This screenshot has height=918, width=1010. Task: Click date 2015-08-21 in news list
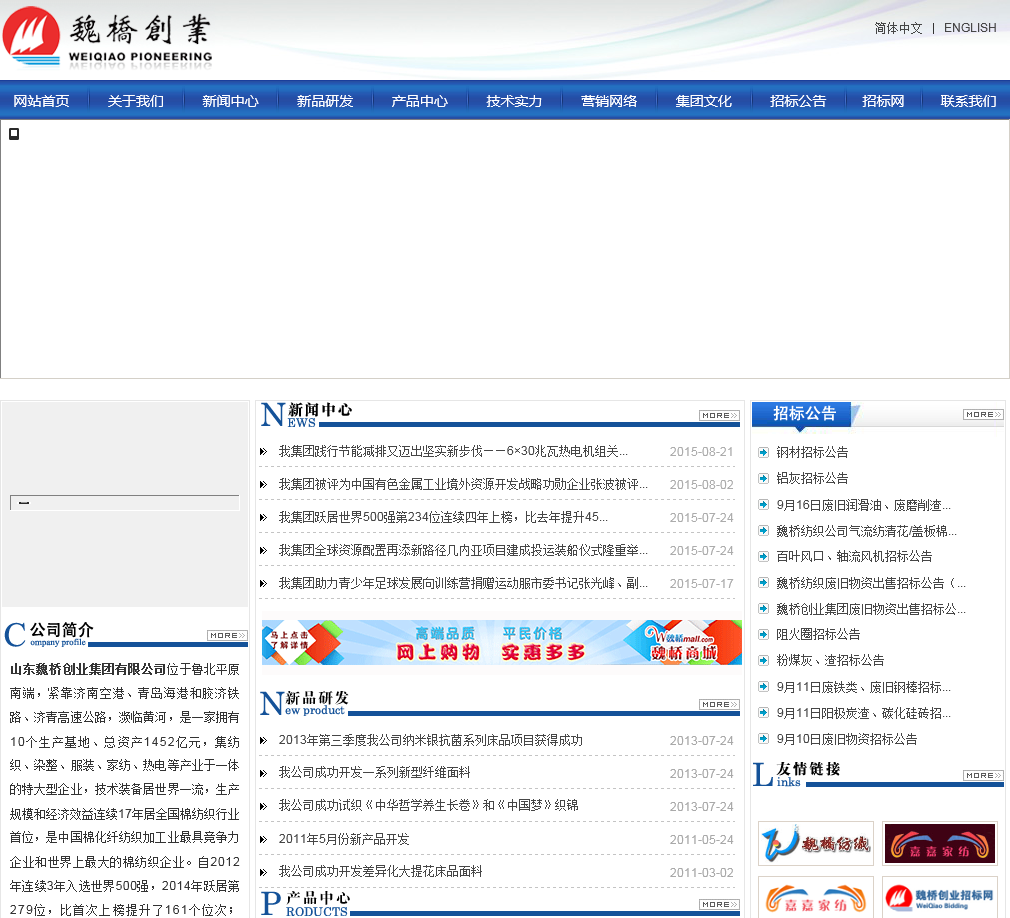click(x=701, y=452)
